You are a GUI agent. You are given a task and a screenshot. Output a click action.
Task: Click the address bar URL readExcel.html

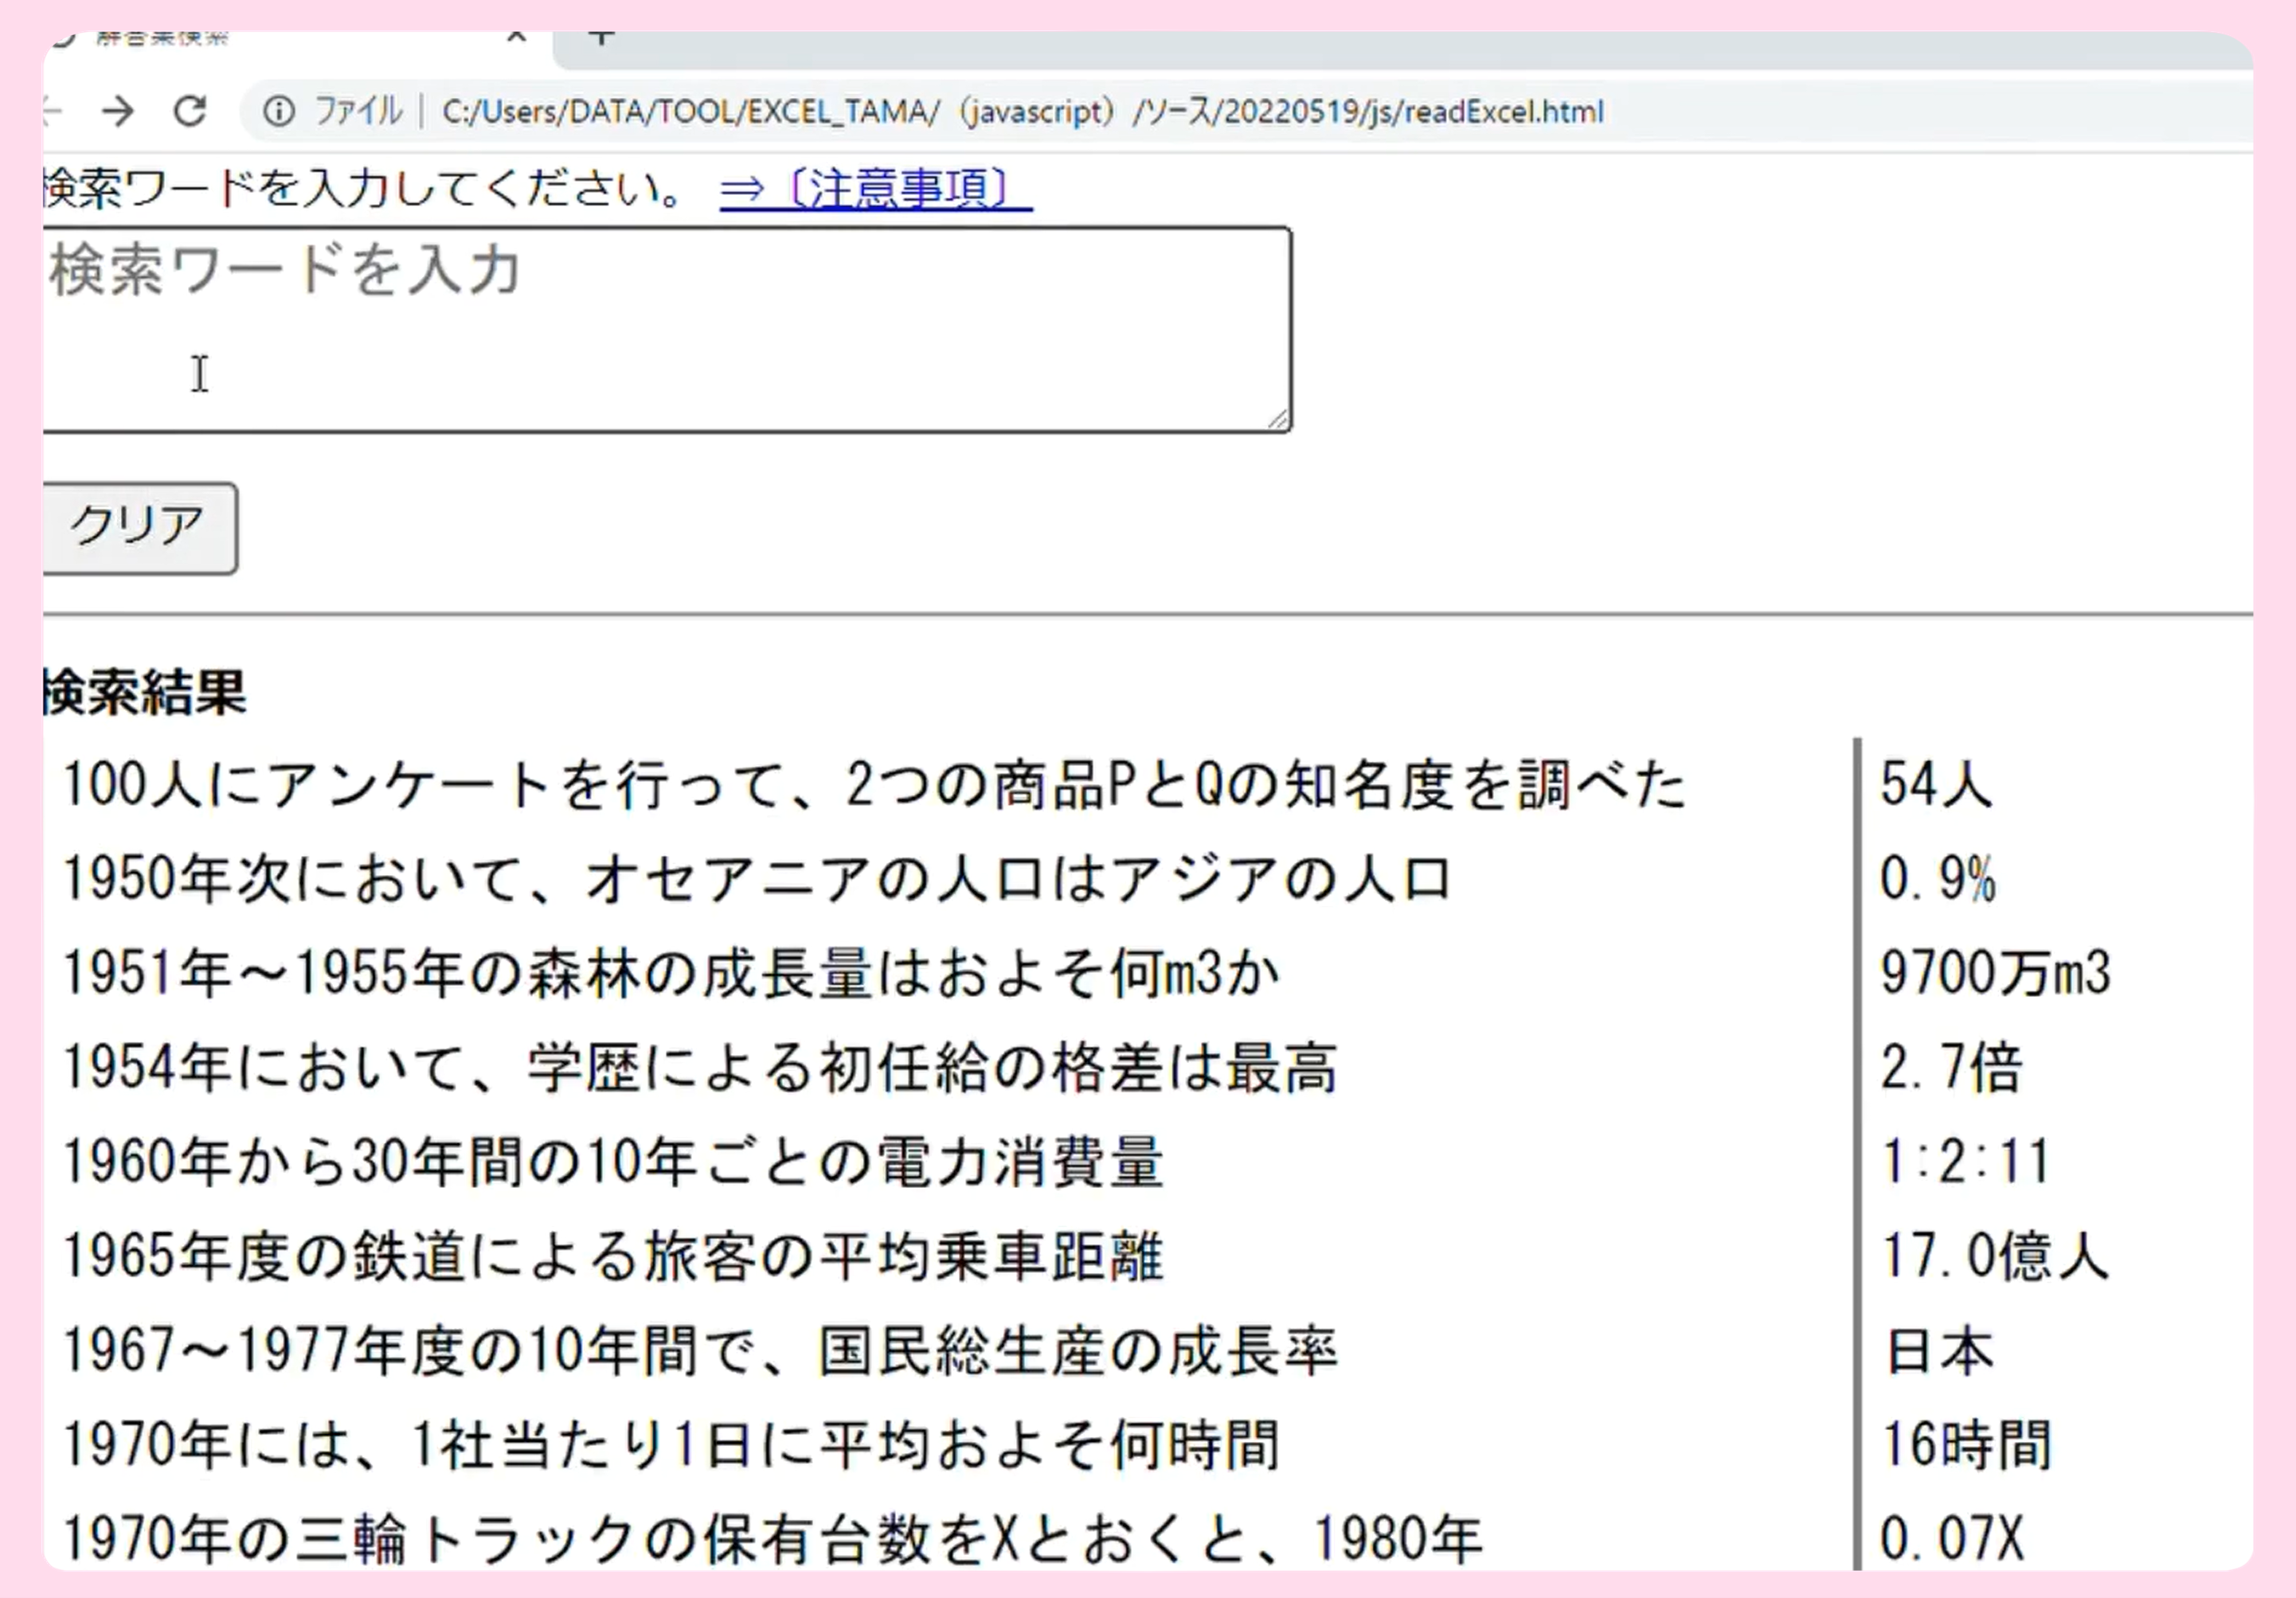tap(1022, 111)
